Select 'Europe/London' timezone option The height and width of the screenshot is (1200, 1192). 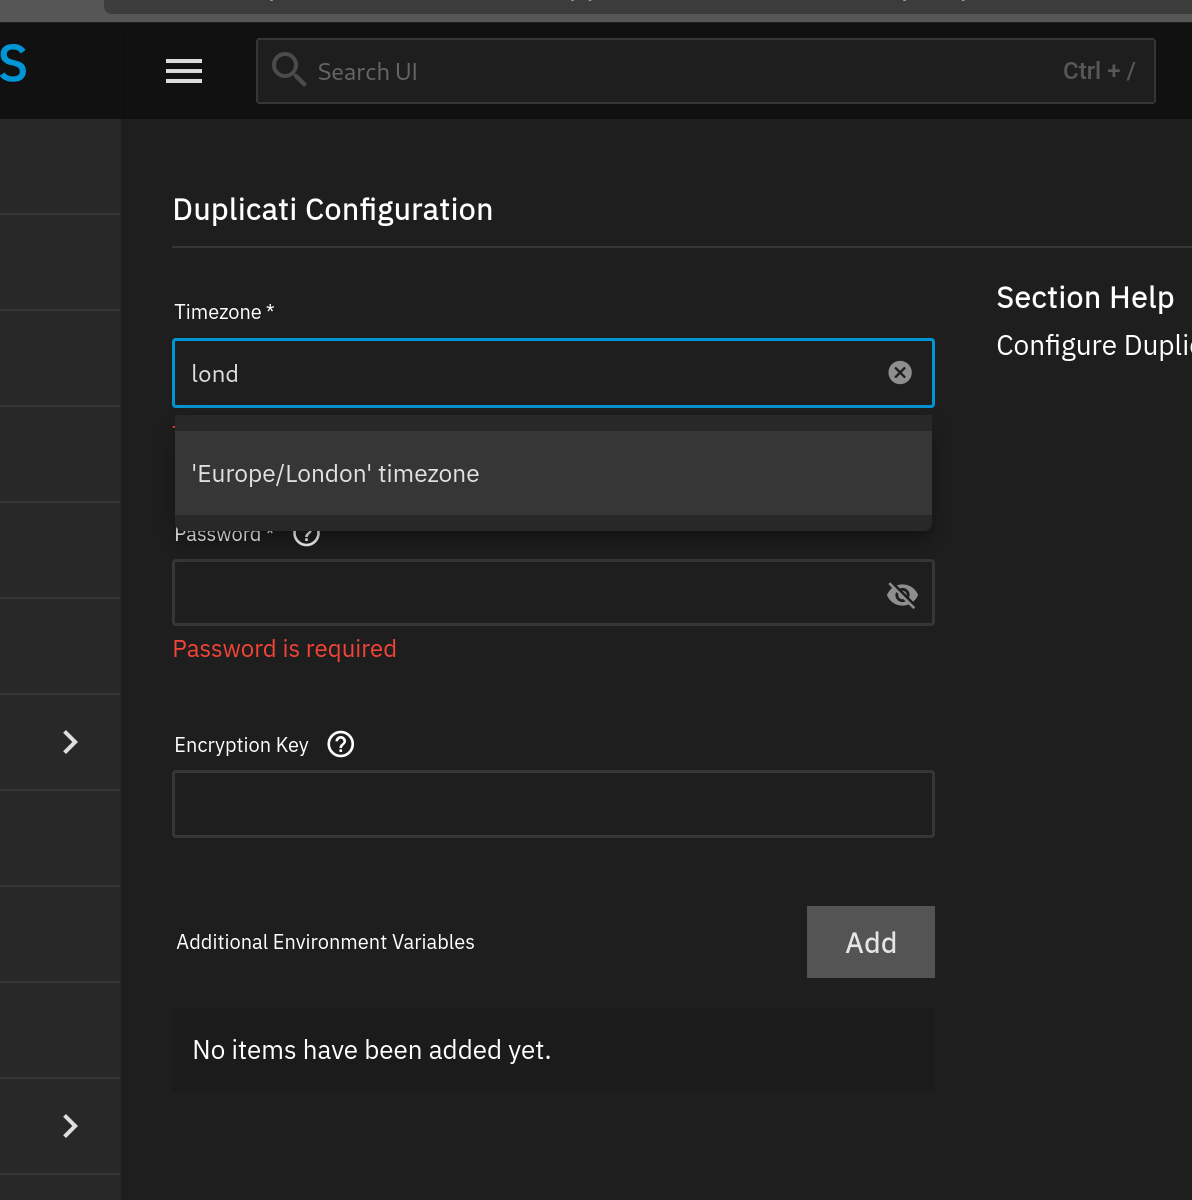[x=553, y=473]
